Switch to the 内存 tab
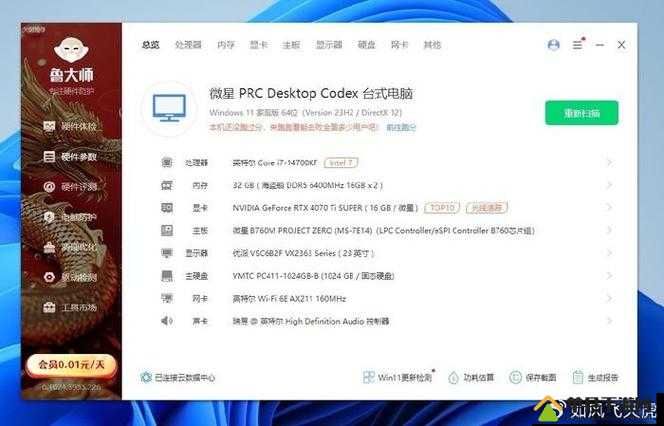 point(226,44)
